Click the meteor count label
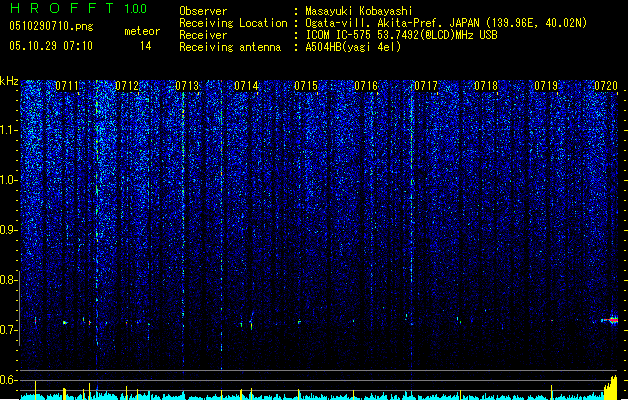The height and width of the screenshot is (400, 629). [x=142, y=31]
